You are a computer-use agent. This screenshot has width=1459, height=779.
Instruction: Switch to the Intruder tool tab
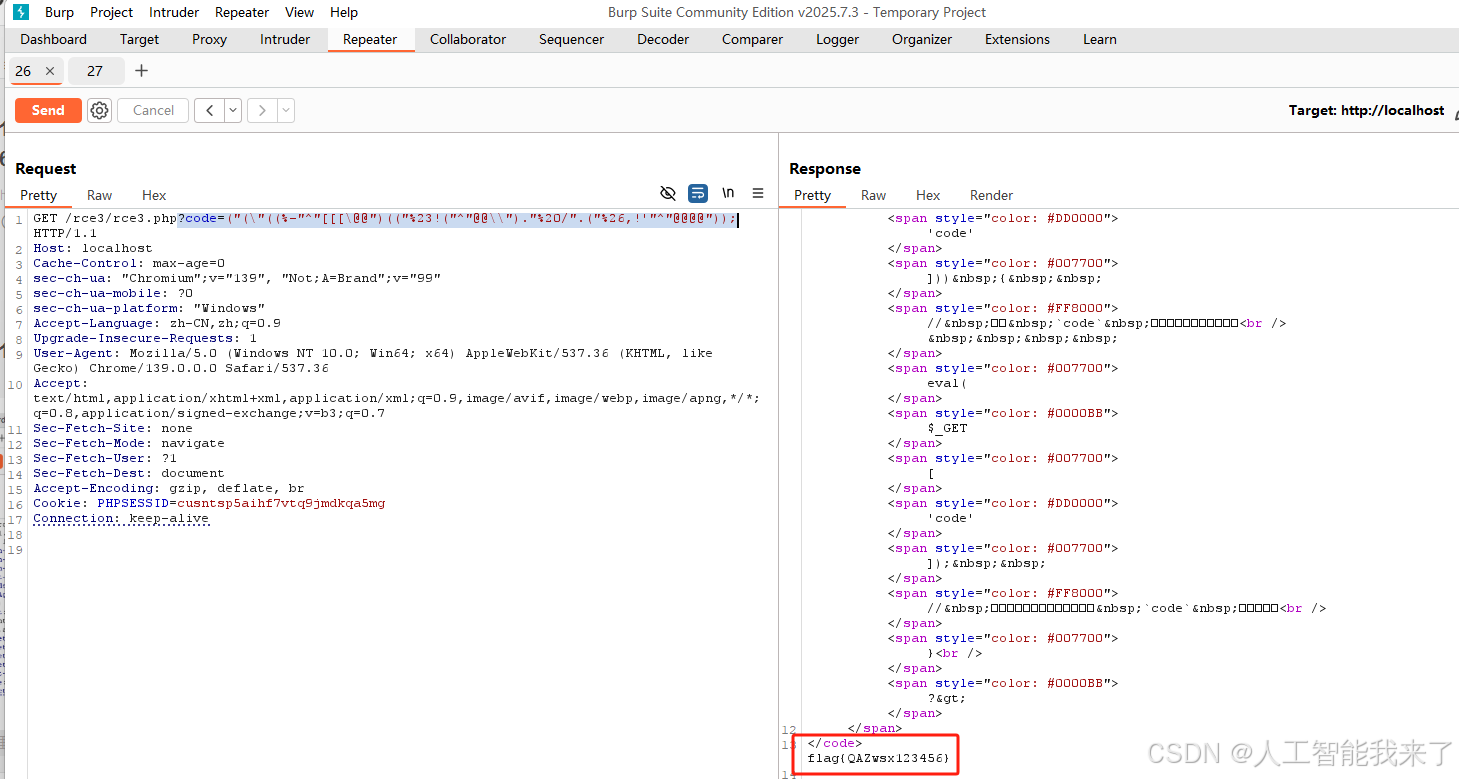285,40
